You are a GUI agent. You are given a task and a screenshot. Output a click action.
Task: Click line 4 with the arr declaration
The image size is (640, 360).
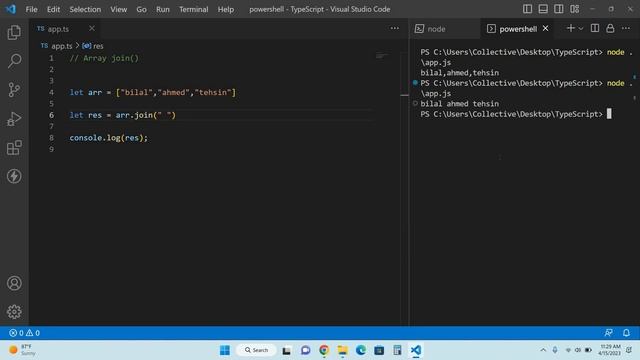[x=153, y=92]
